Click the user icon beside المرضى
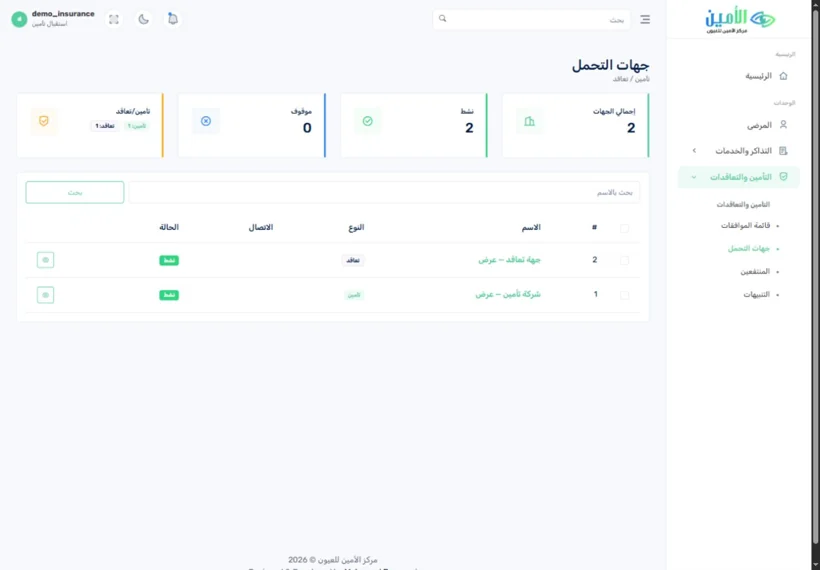 coord(783,125)
